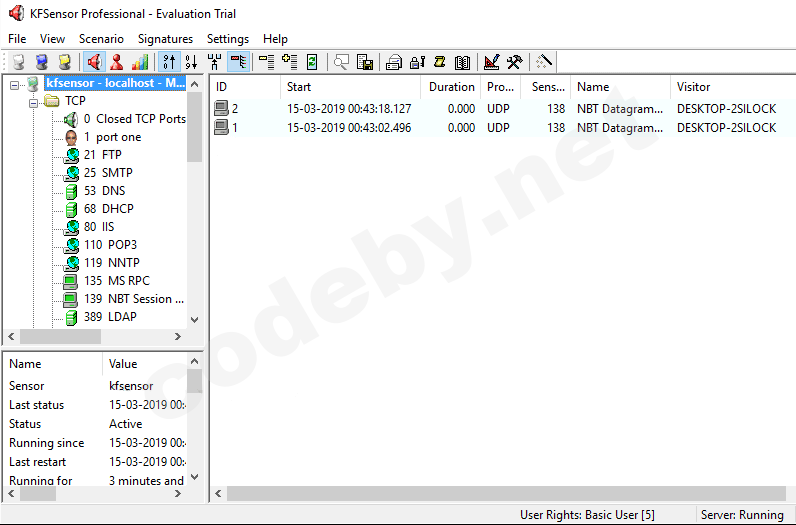Click properties panel scroll down arrow
This screenshot has width=796, height=525.
point(194,477)
